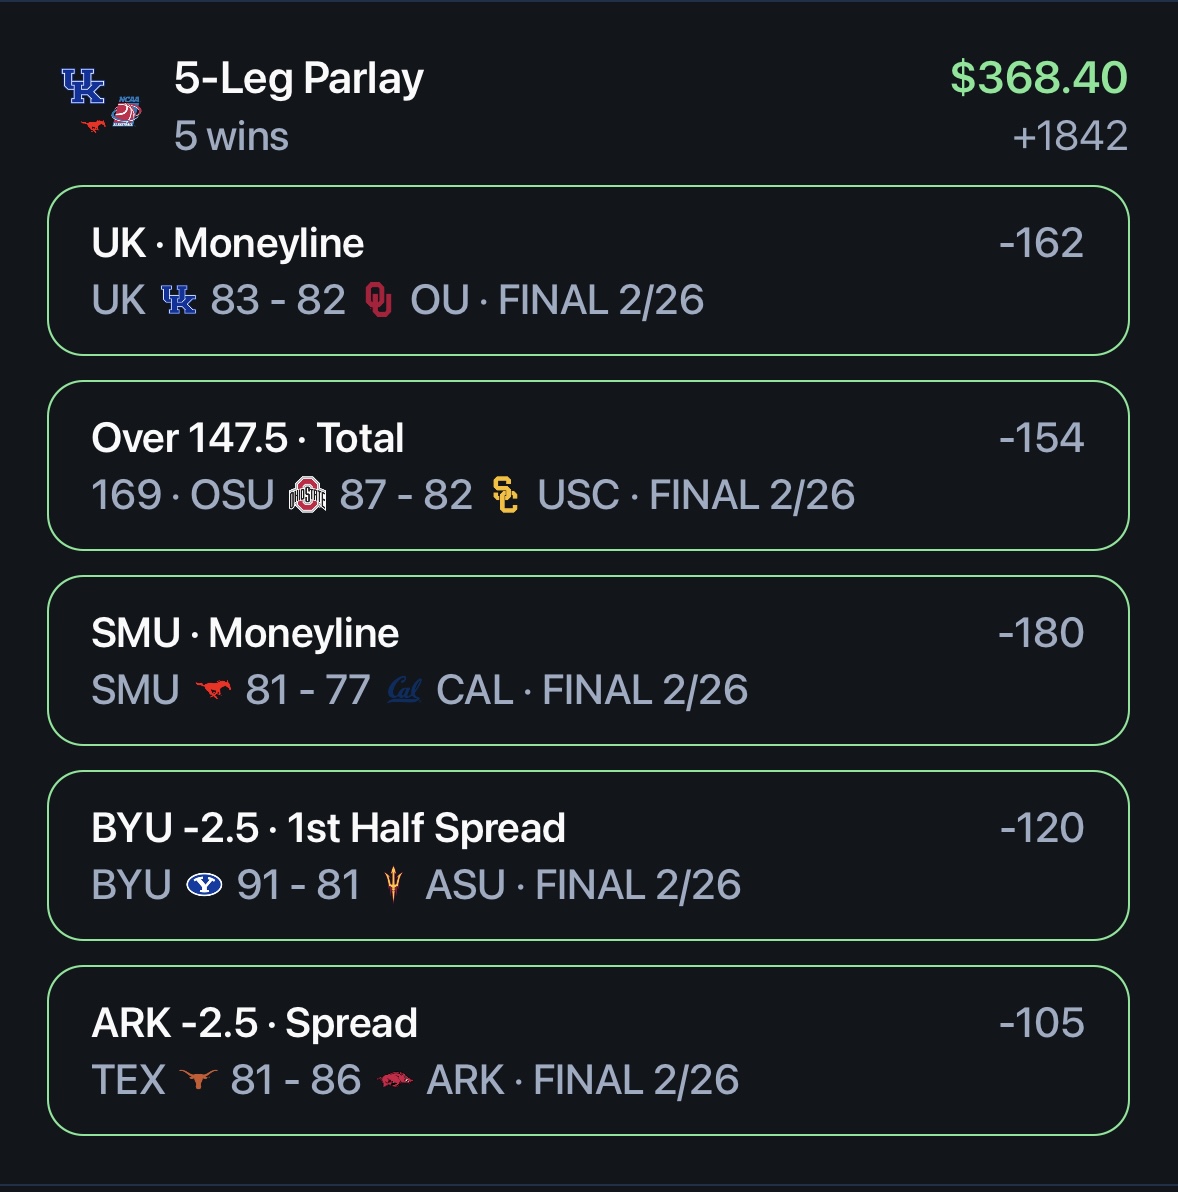Click the +1842 parlay odds
Viewport: 1178px width, 1192px height.
click(1070, 137)
